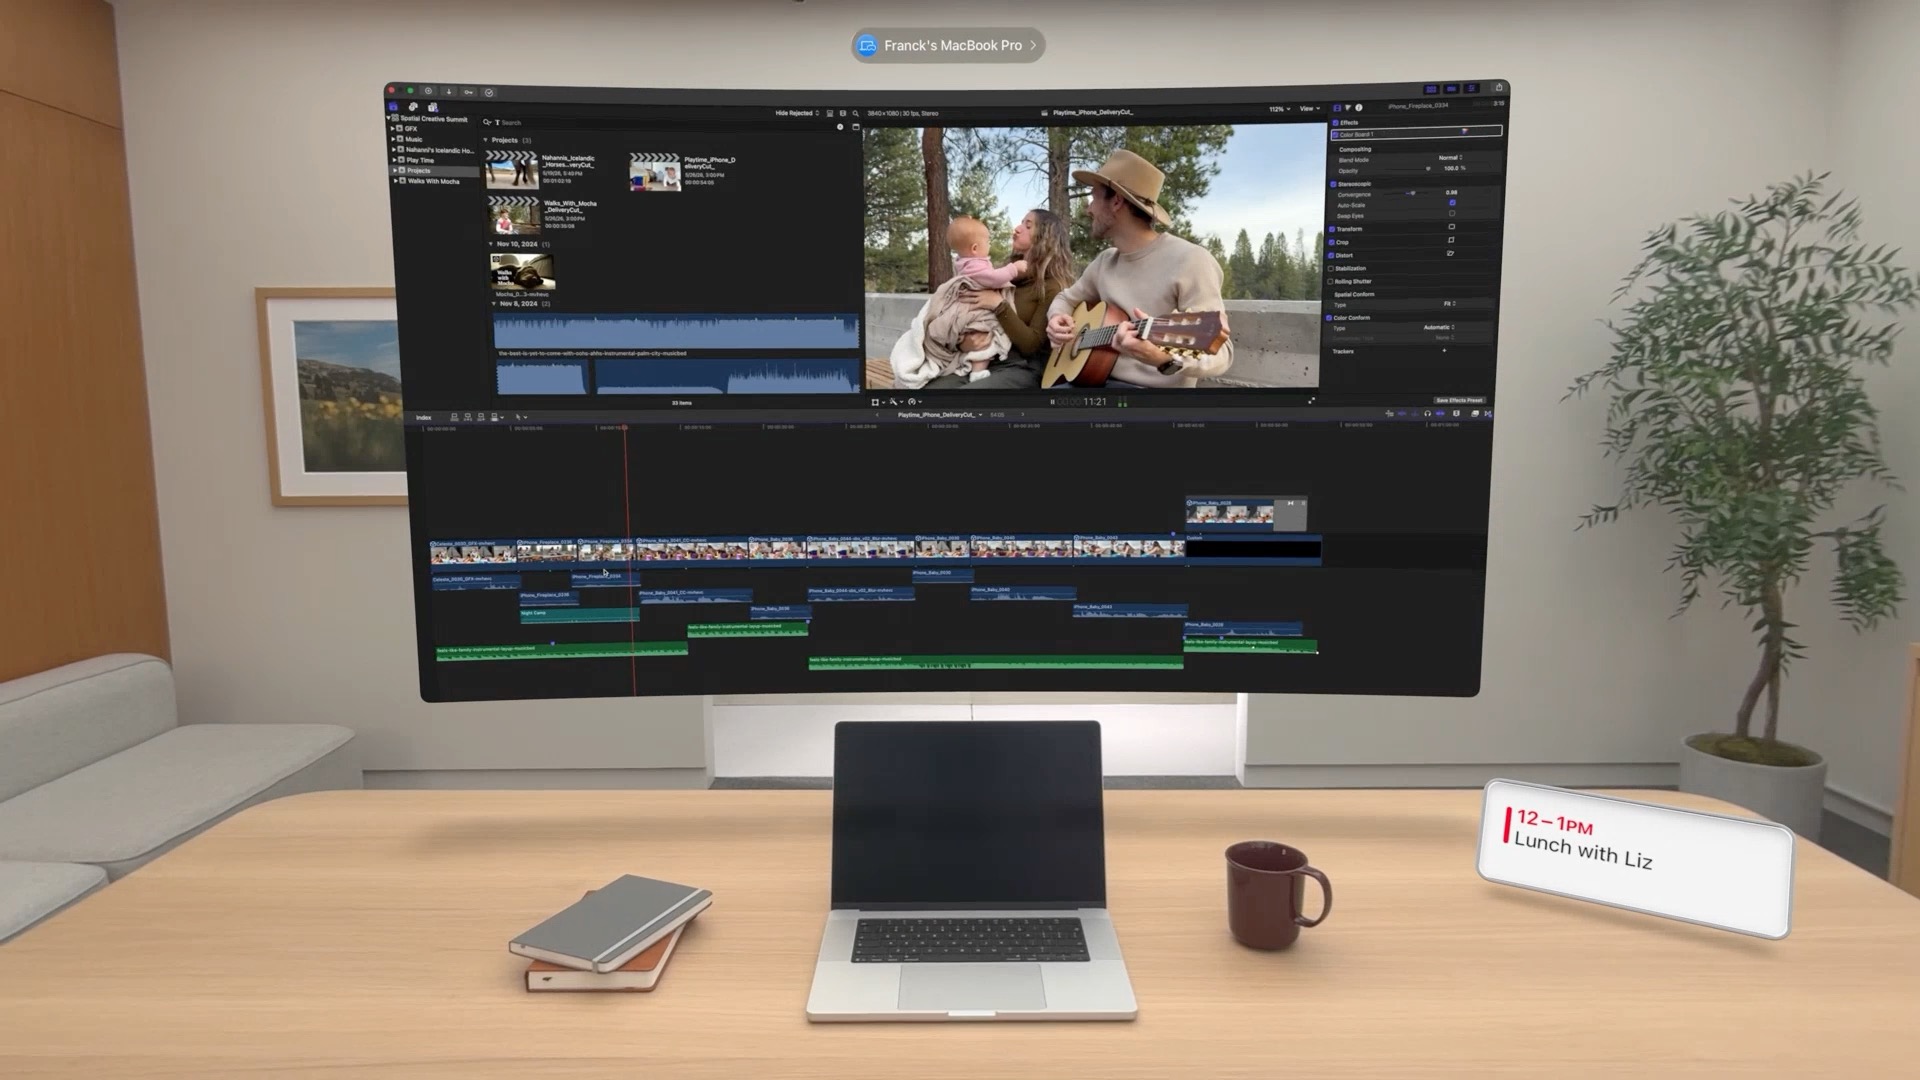Select the Play Time event in sidebar
The width and height of the screenshot is (1920, 1080).
(420, 160)
